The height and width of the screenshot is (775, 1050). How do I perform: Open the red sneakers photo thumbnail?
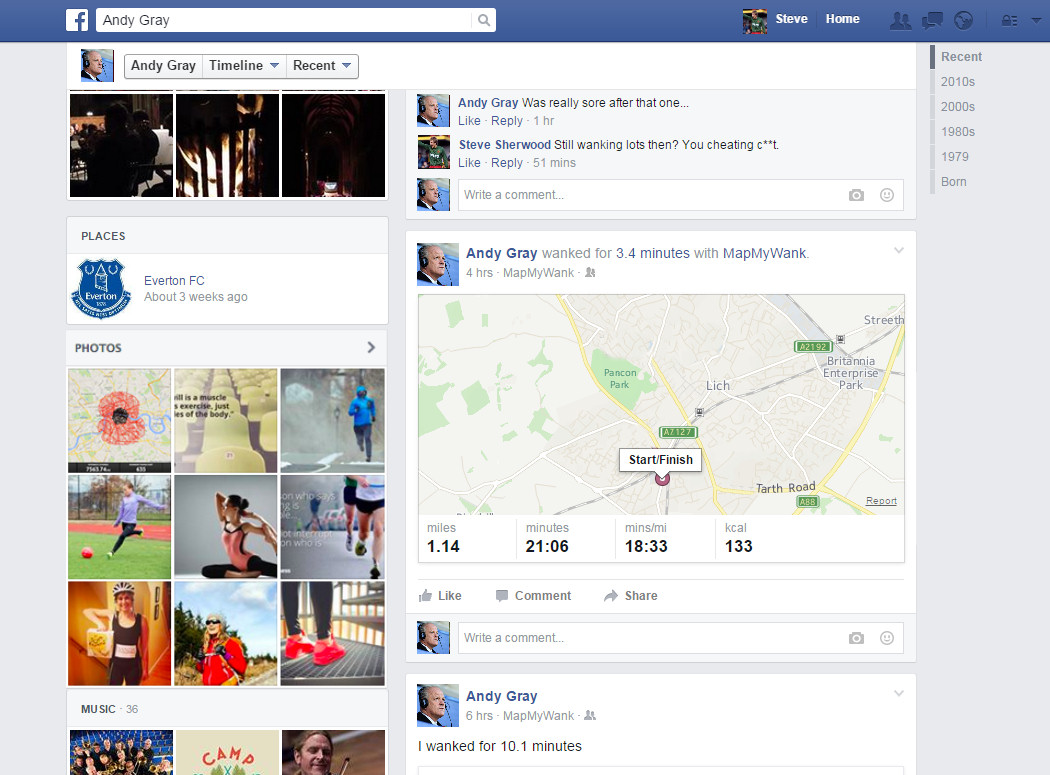pos(332,633)
